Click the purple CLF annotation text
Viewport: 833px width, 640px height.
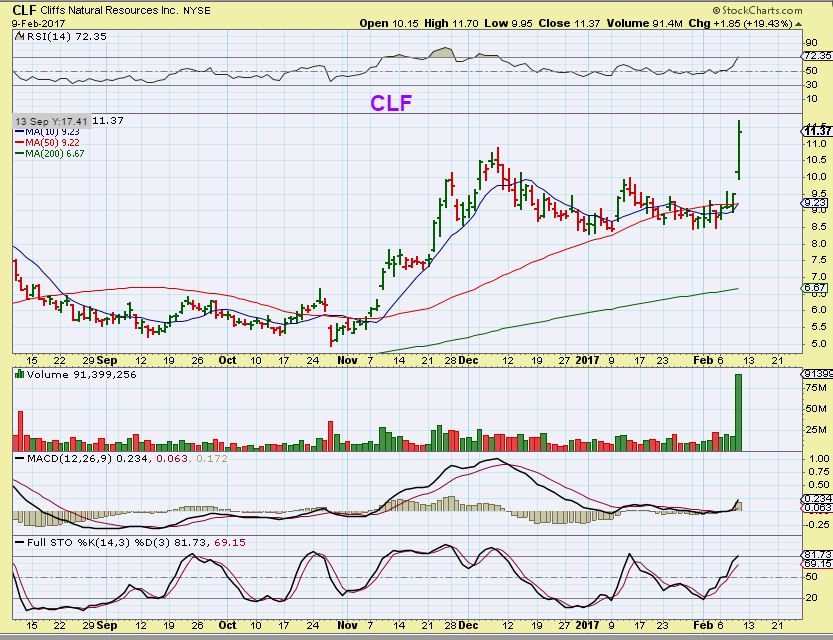[x=391, y=103]
